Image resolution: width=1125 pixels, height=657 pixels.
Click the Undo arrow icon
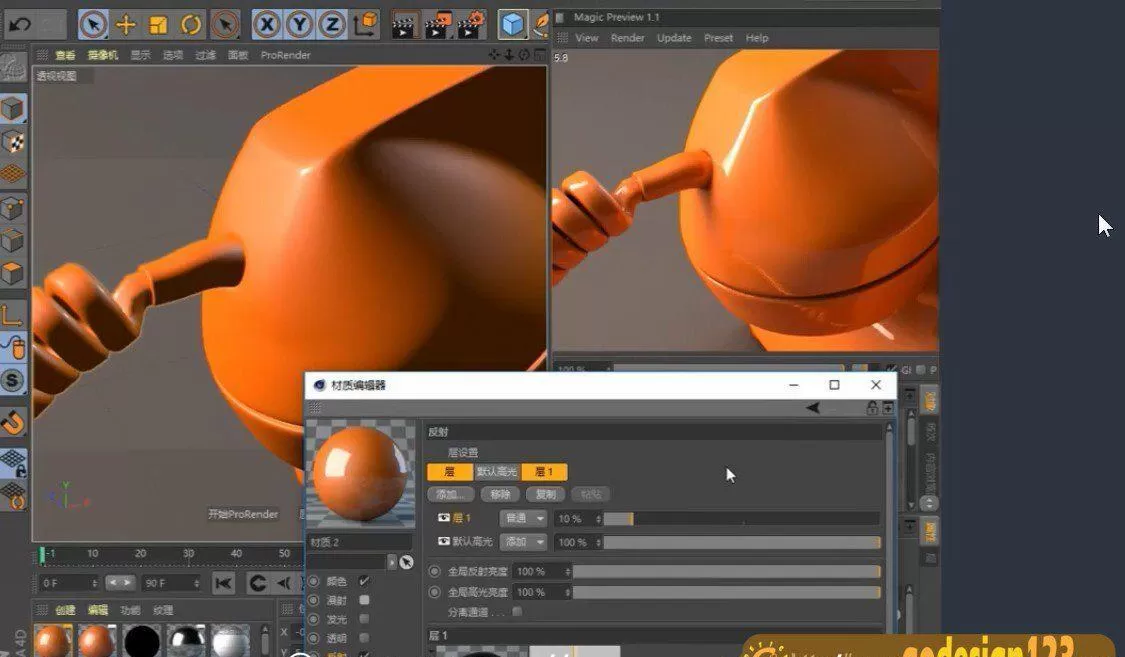[x=18, y=23]
